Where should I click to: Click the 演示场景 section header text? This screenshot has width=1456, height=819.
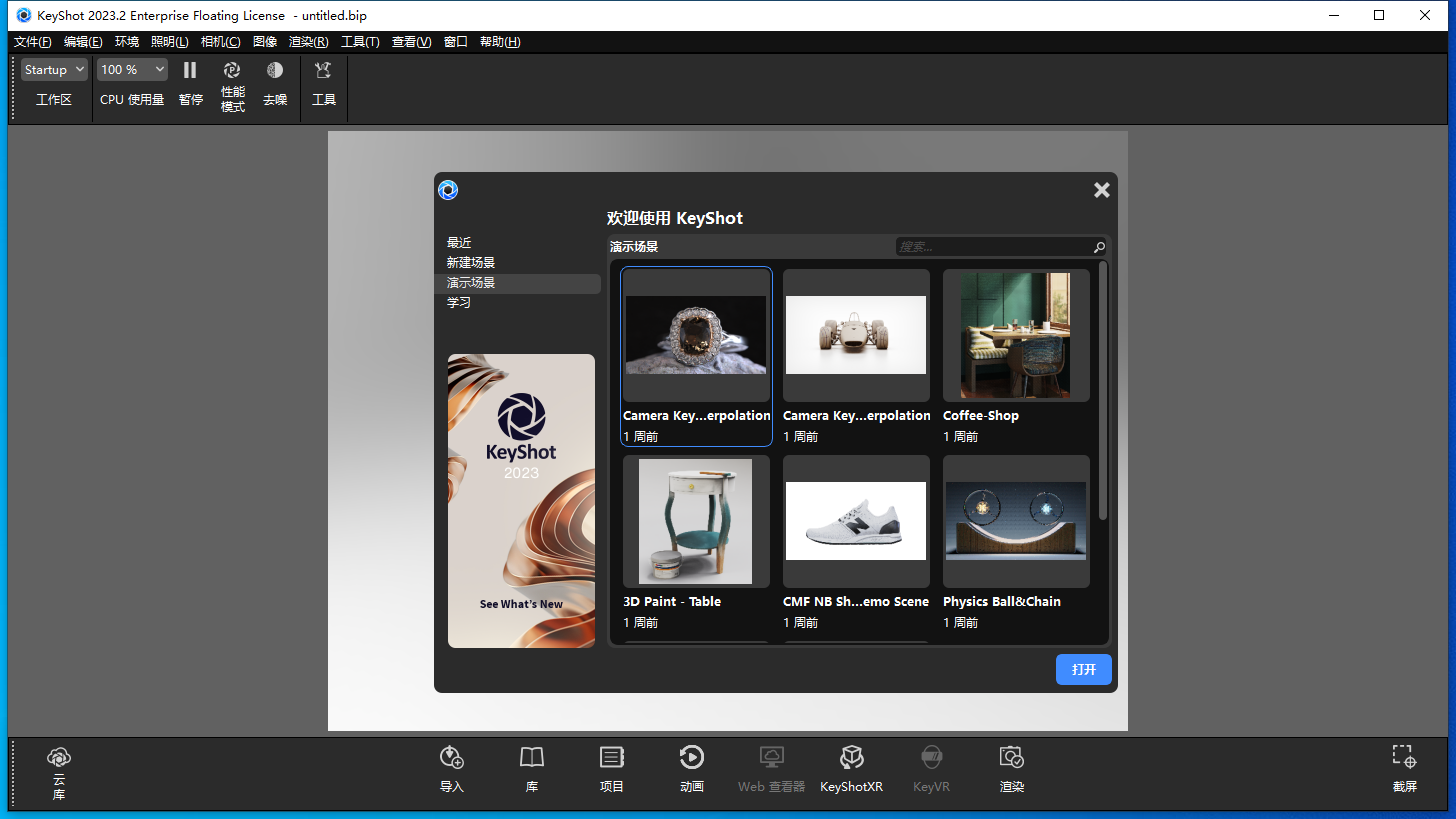tap(634, 247)
